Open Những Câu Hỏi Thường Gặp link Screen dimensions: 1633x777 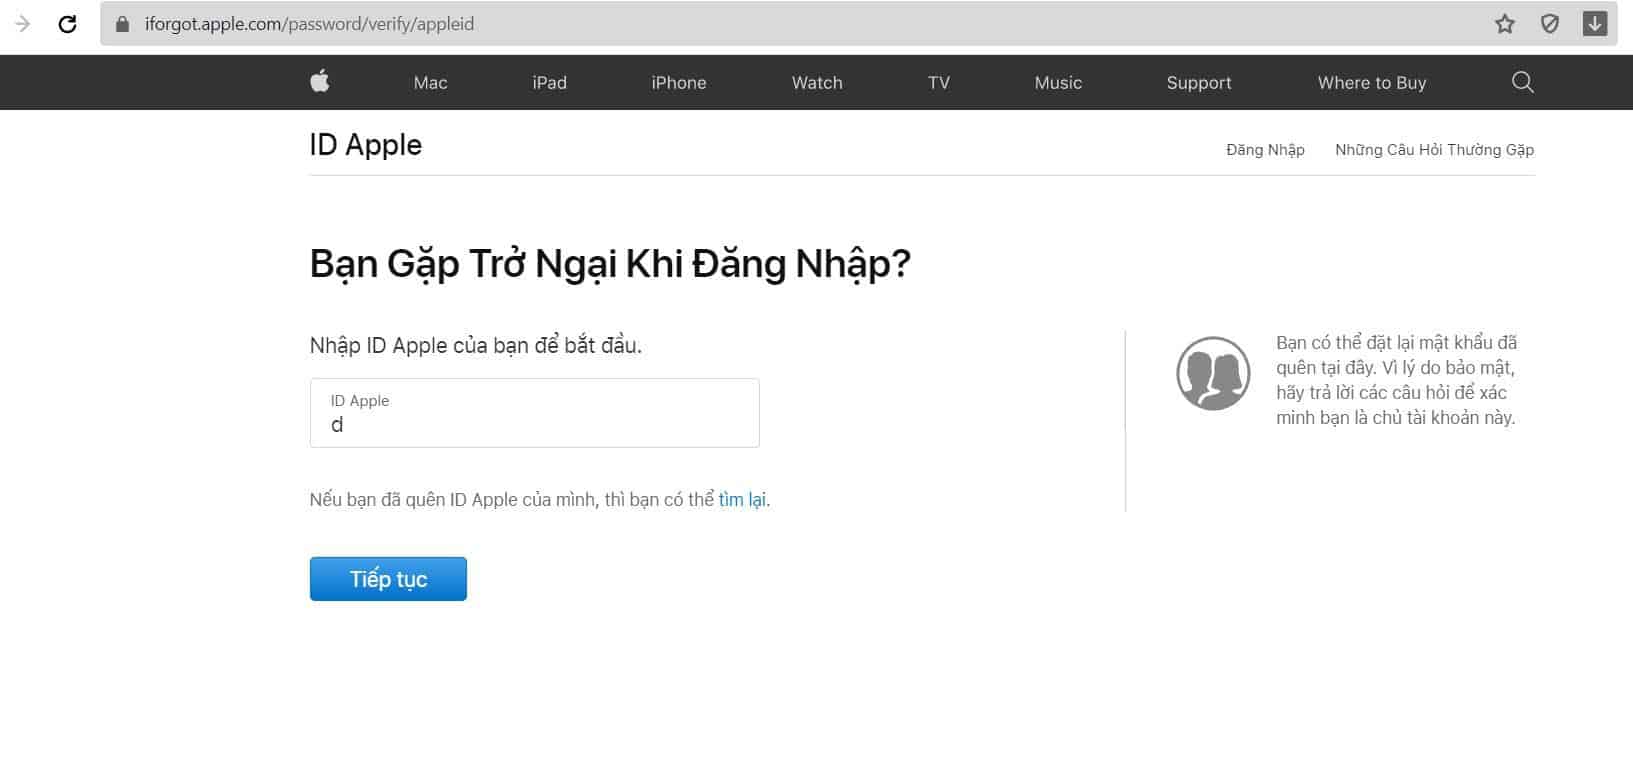[1434, 150]
